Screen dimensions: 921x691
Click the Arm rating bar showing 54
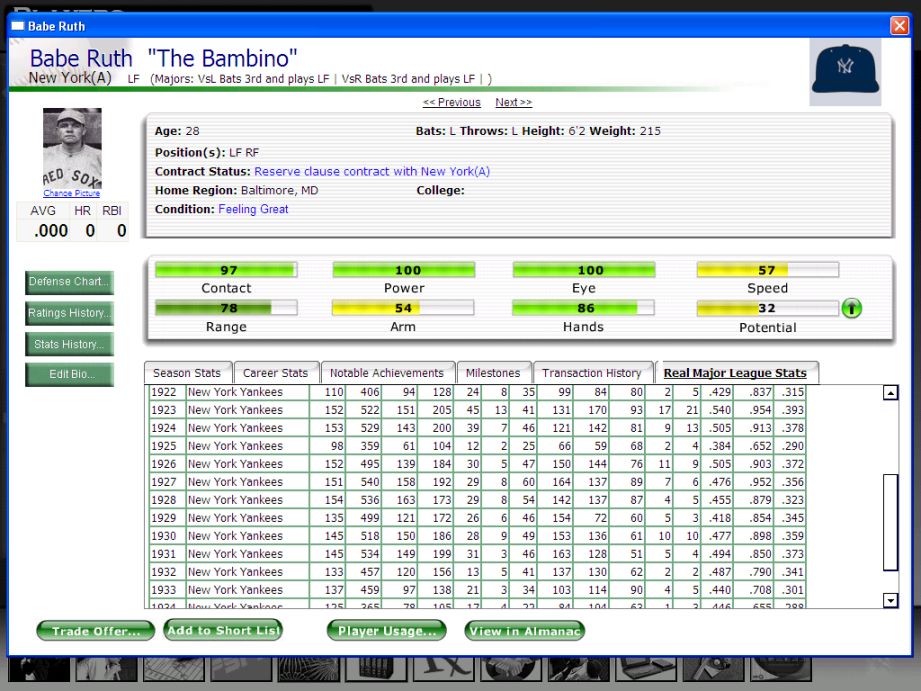click(403, 308)
